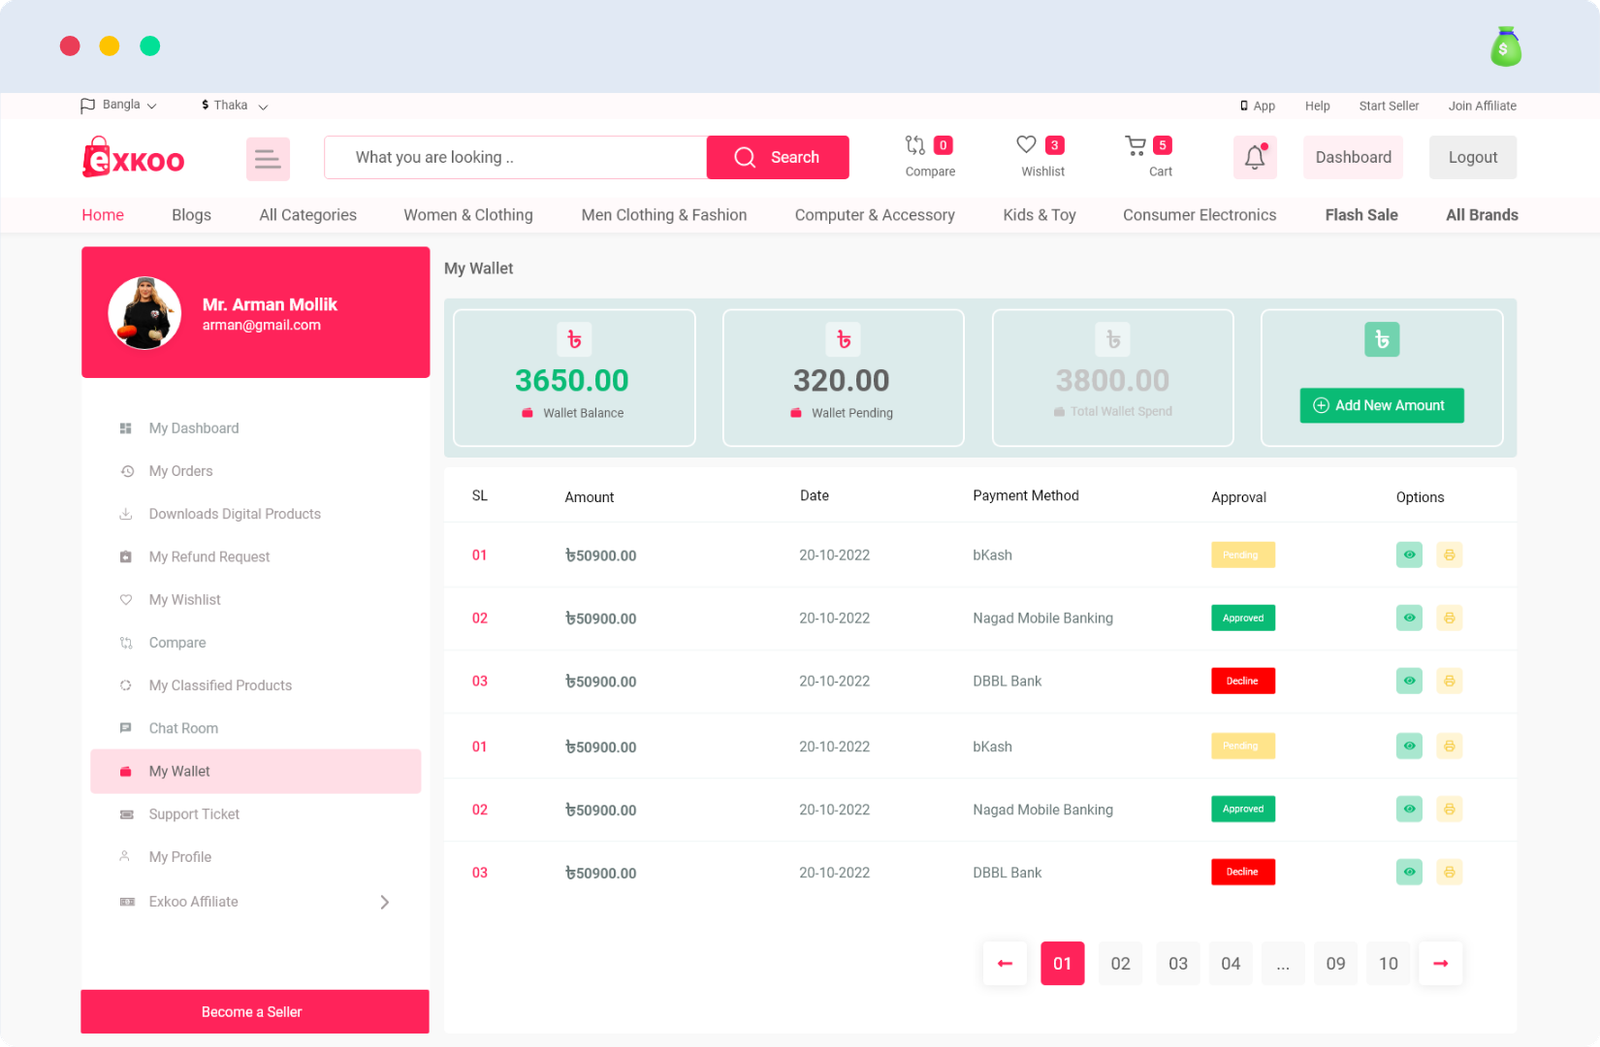Viewport: 1600px width, 1047px height.
Task: Open the Bangla language dropdown
Action: click(x=119, y=105)
